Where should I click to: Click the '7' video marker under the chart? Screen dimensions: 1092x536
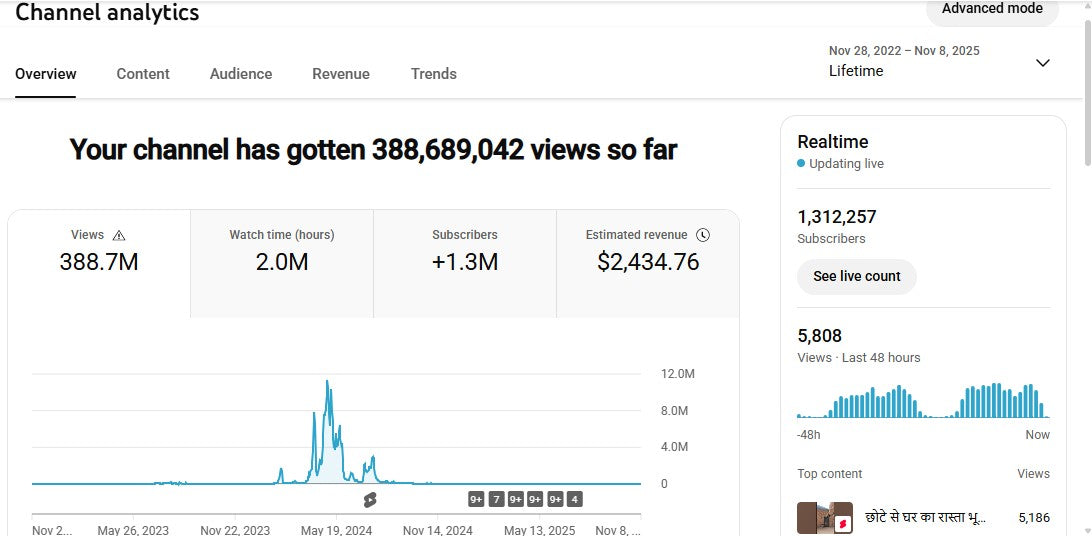(x=496, y=499)
